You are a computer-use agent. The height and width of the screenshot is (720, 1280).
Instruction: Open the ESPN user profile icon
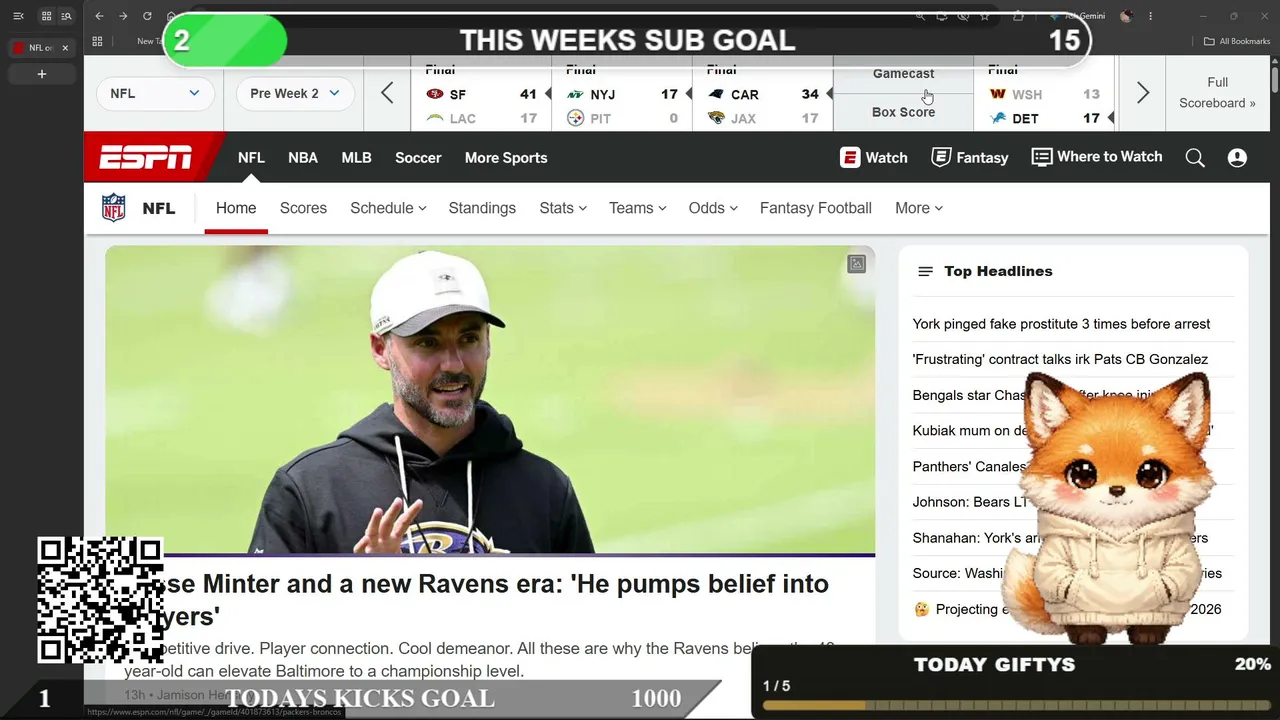[1237, 157]
